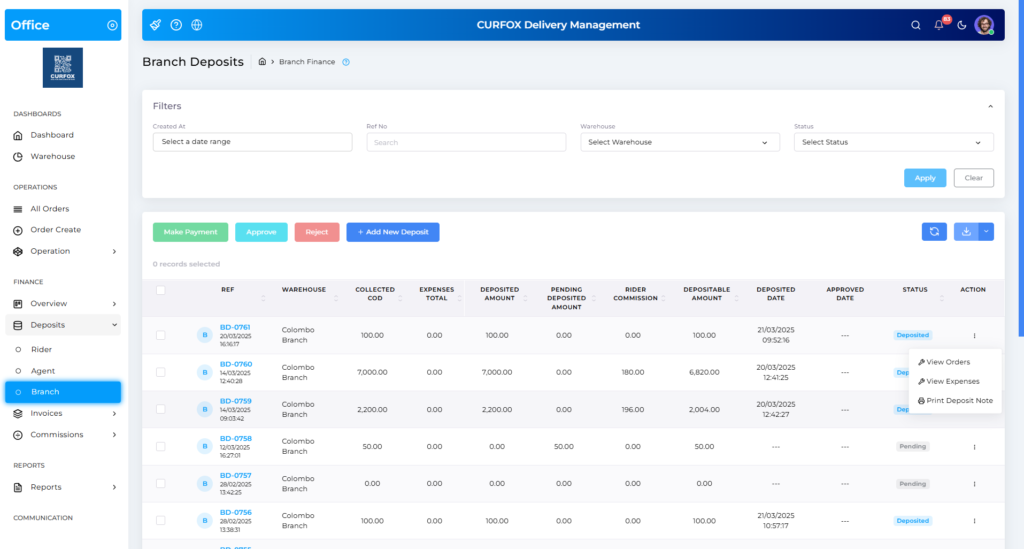Select the BD-0759 row checkbox
The image size is (1024, 549).
(161, 409)
